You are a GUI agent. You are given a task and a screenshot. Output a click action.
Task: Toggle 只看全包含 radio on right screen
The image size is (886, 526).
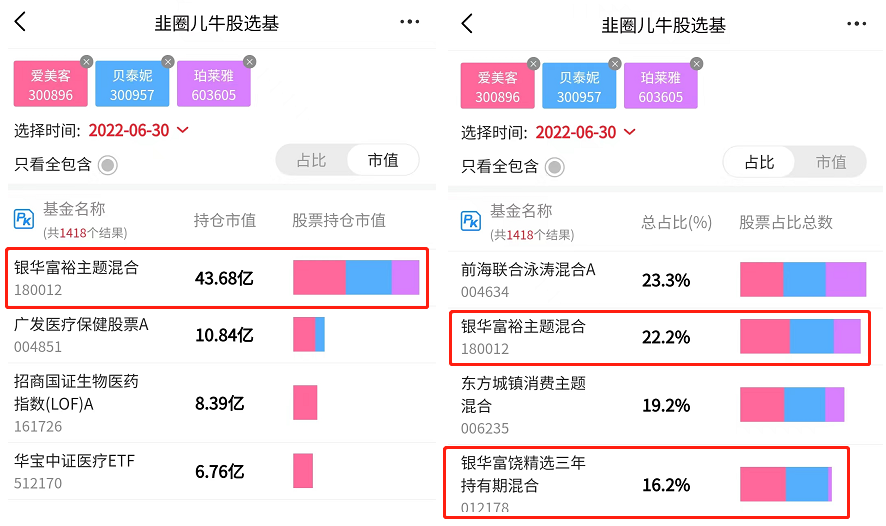554,167
